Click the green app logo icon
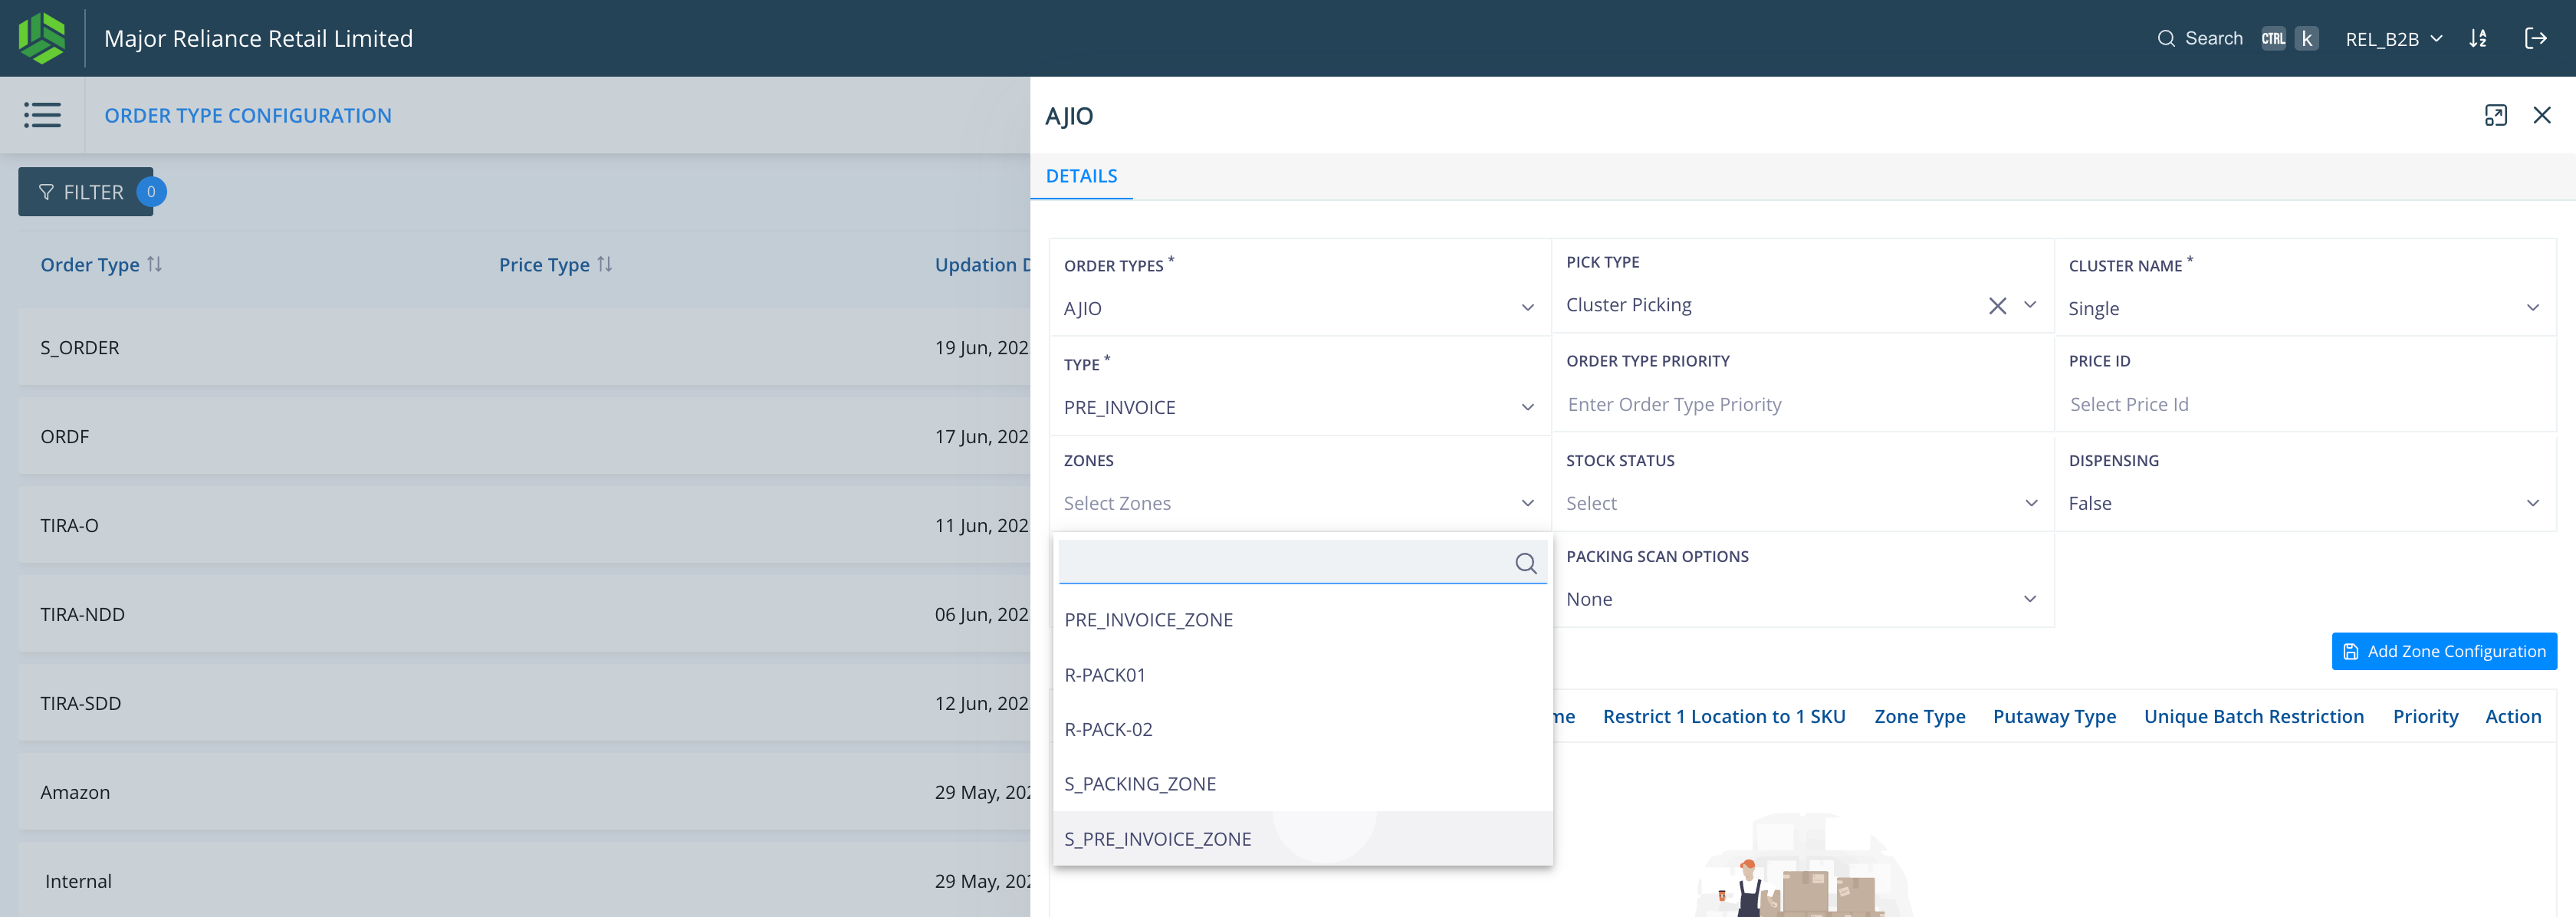Image resolution: width=2576 pixels, height=917 pixels. [x=42, y=38]
